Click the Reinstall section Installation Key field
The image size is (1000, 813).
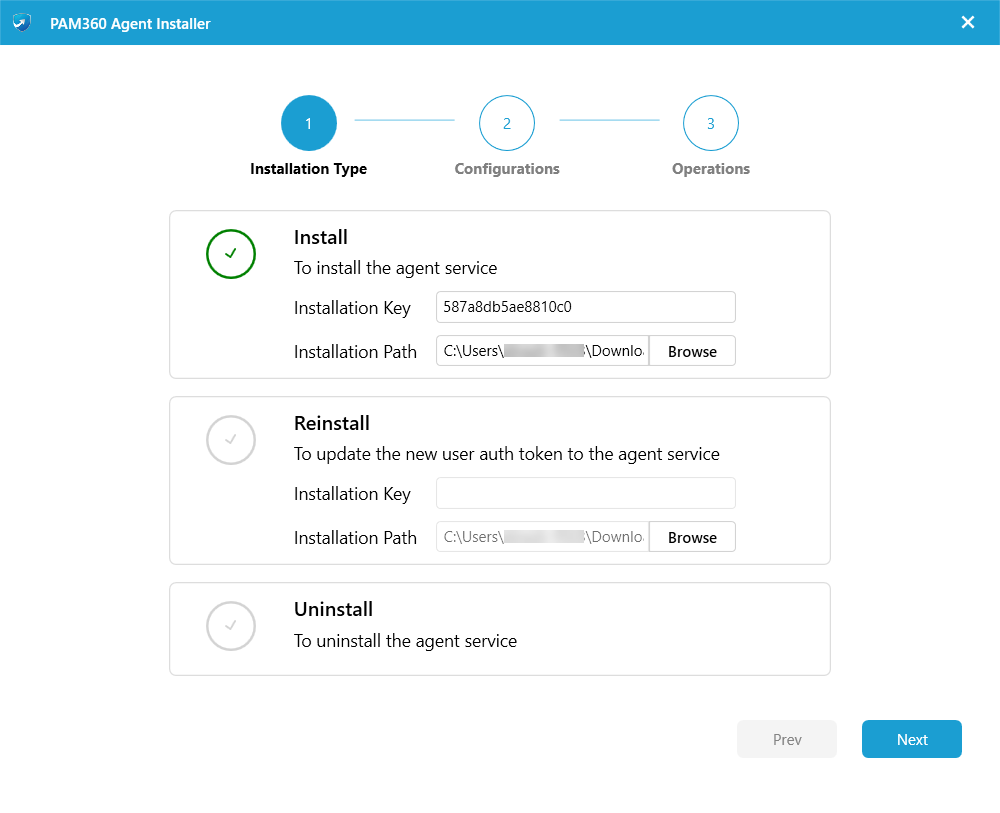click(x=585, y=493)
